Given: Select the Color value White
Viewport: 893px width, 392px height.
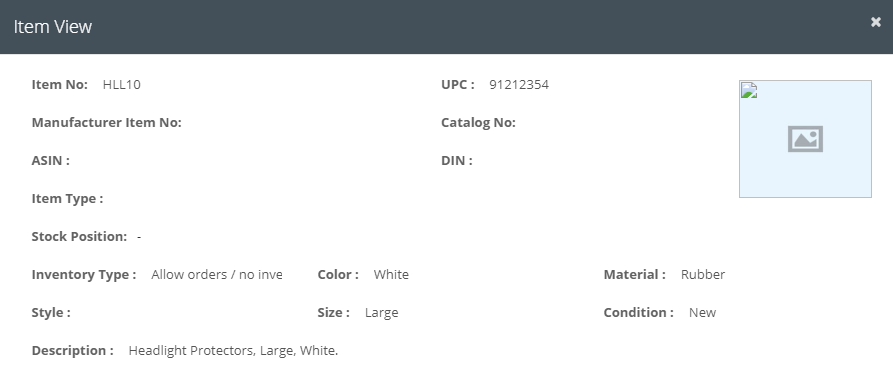Looking at the screenshot, I should tap(391, 275).
